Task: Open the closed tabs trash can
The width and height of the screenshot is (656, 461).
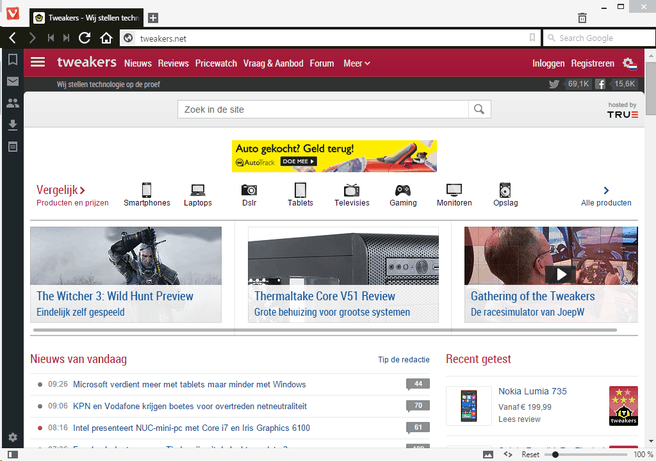Action: tap(582, 18)
